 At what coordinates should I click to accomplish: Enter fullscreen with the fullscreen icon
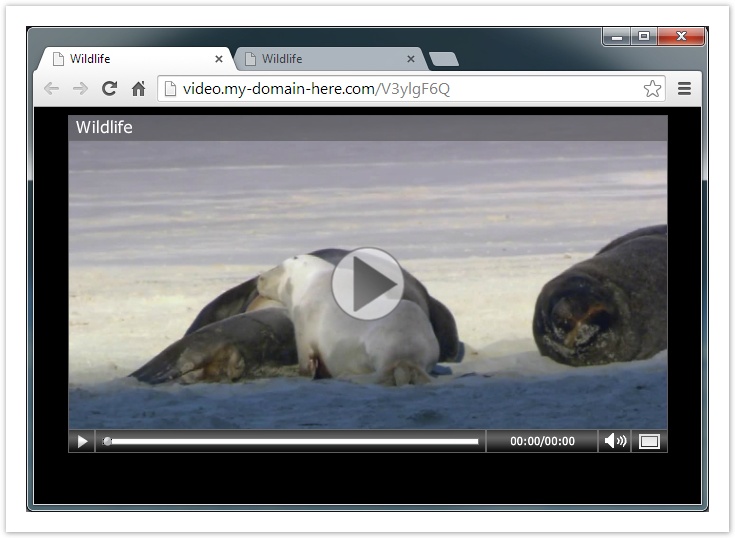tap(649, 441)
